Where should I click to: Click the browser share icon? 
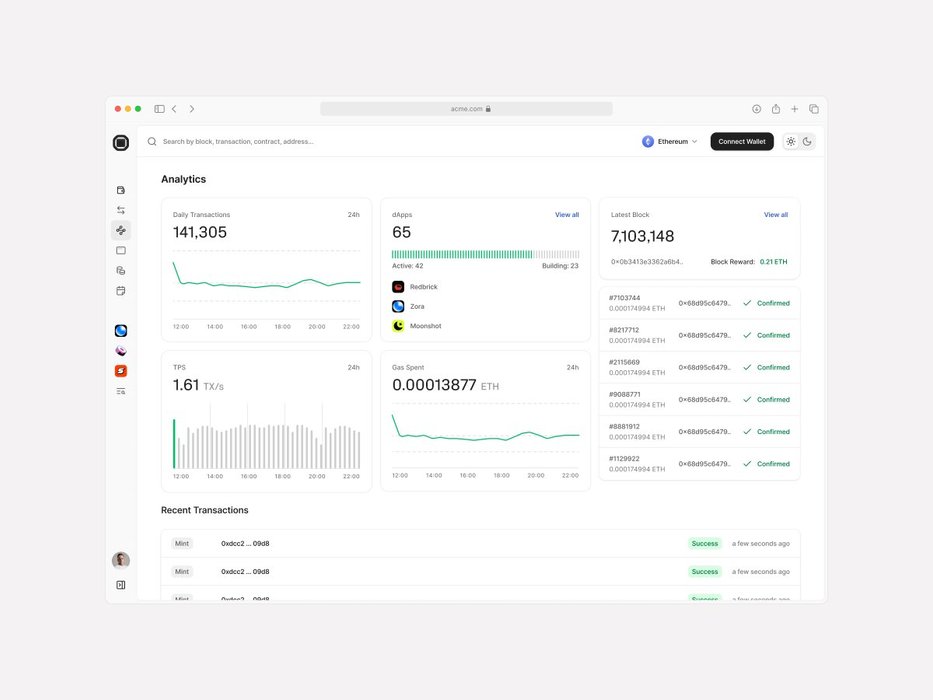[x=775, y=109]
